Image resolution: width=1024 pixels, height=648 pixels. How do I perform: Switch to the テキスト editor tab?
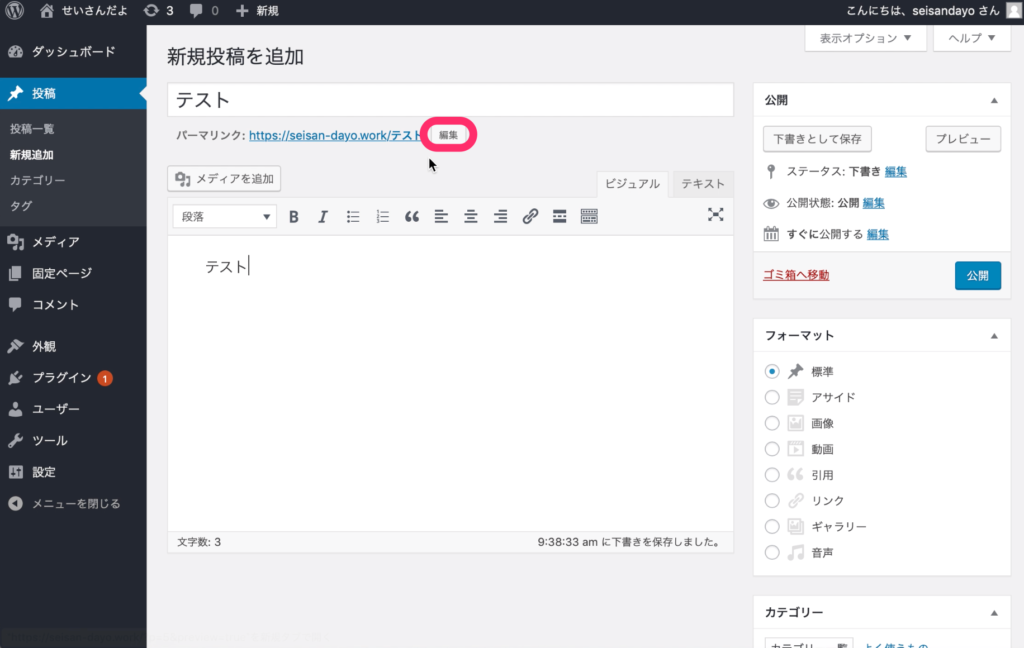pyautogui.click(x=703, y=184)
